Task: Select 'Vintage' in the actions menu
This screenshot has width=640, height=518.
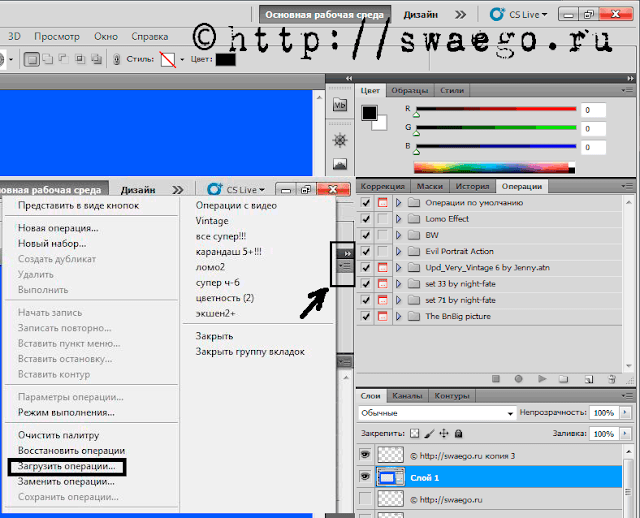Action: coord(212,221)
